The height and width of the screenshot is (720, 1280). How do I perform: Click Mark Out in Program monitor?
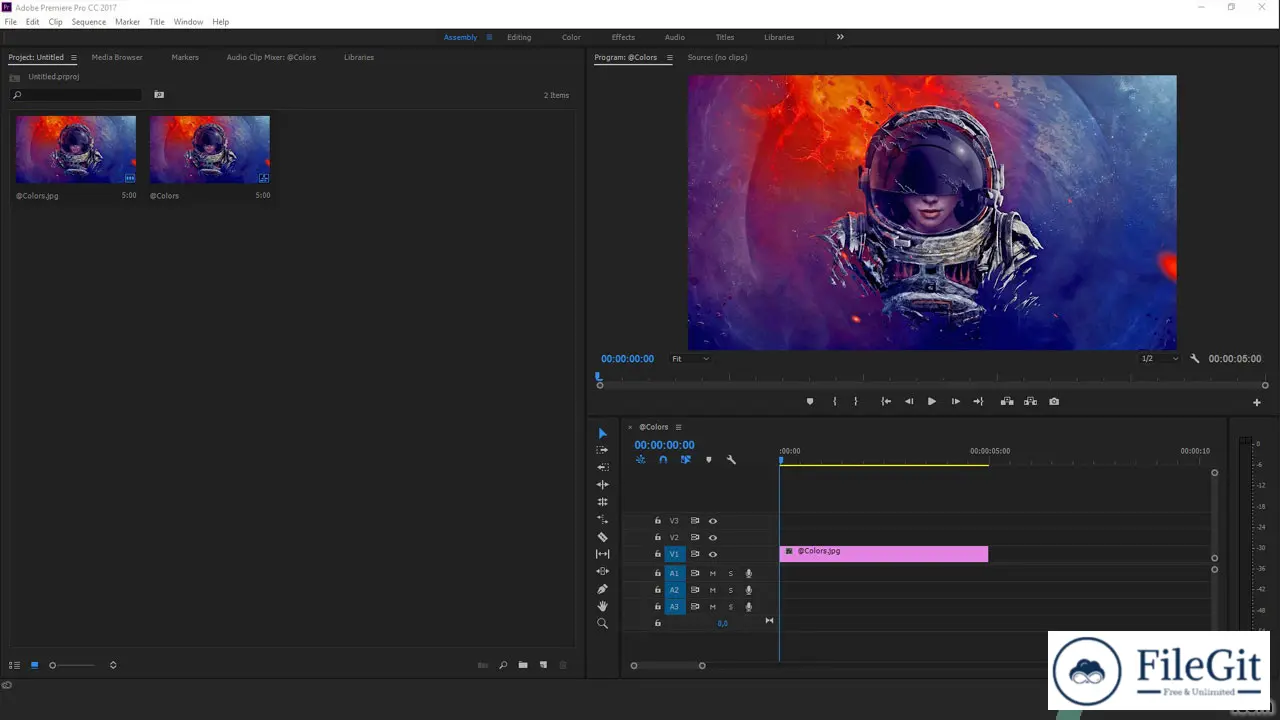point(856,401)
